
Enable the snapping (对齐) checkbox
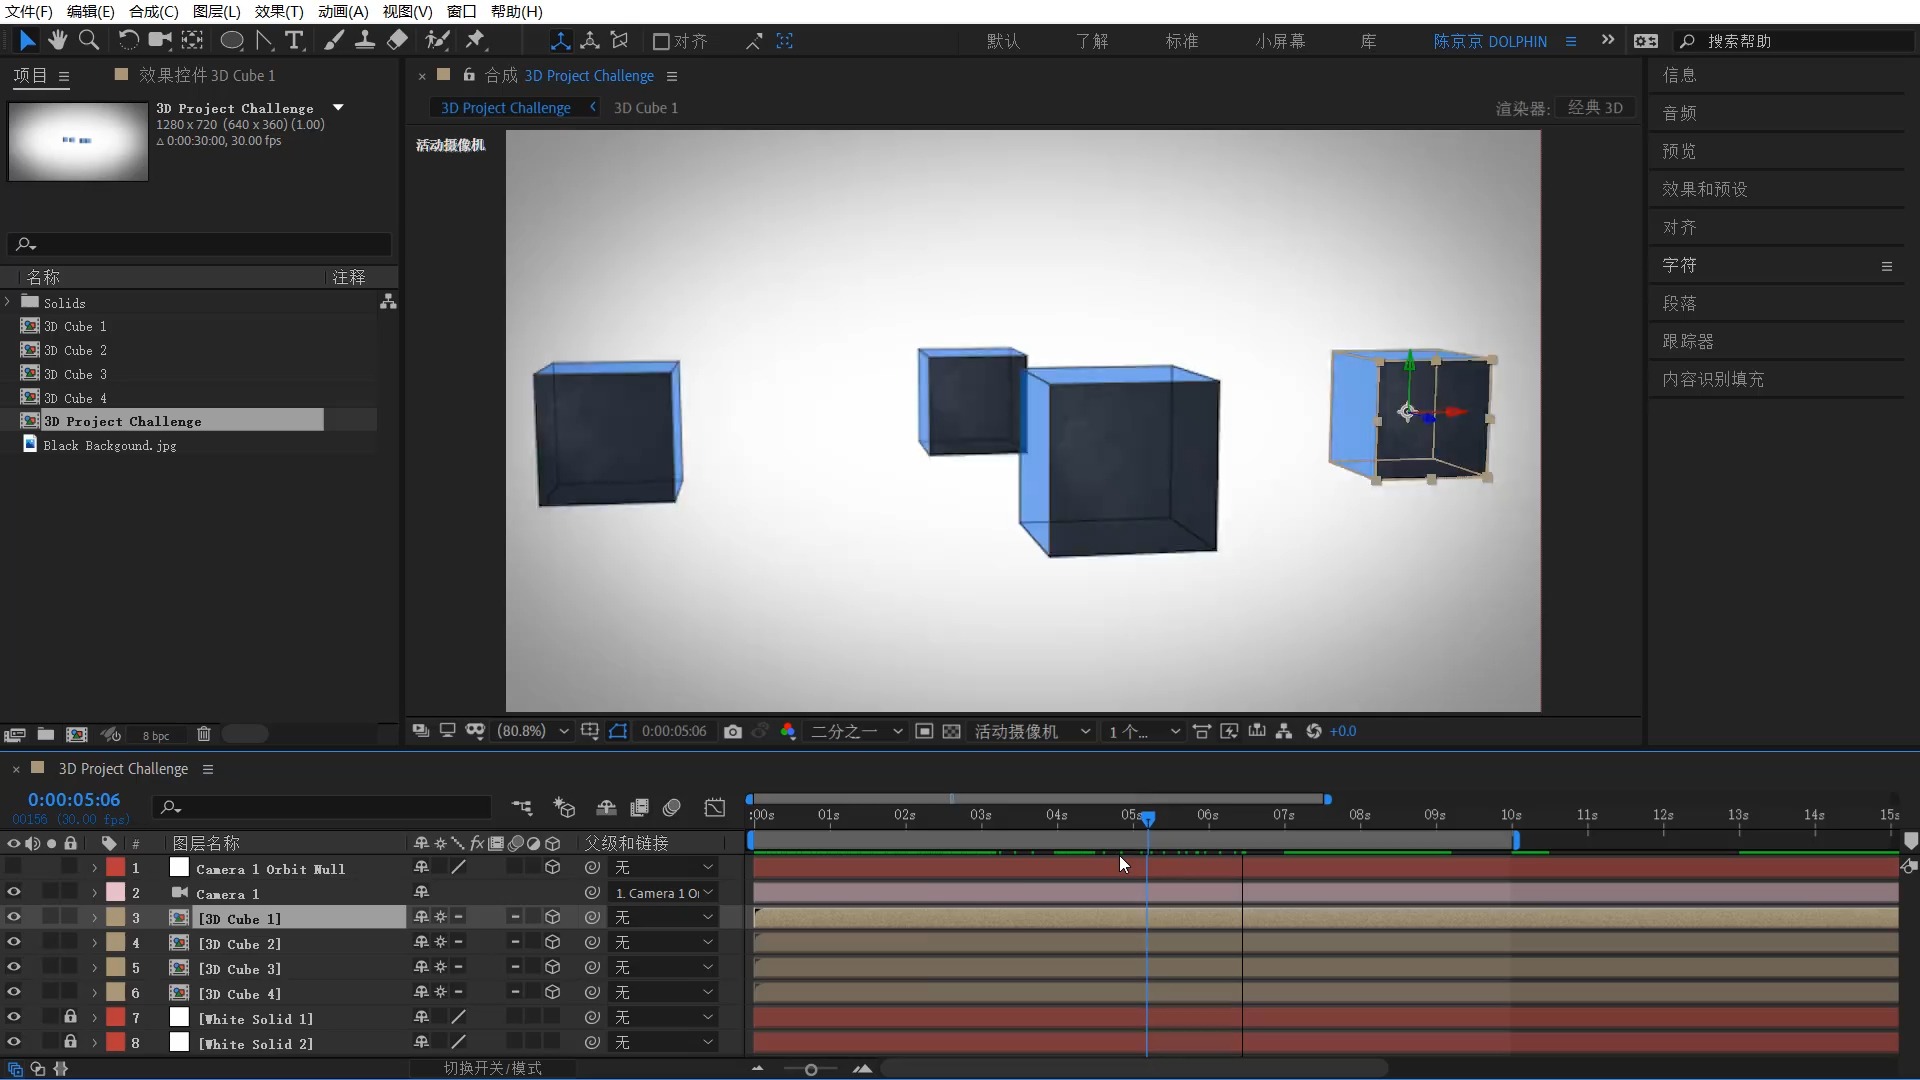click(x=661, y=41)
